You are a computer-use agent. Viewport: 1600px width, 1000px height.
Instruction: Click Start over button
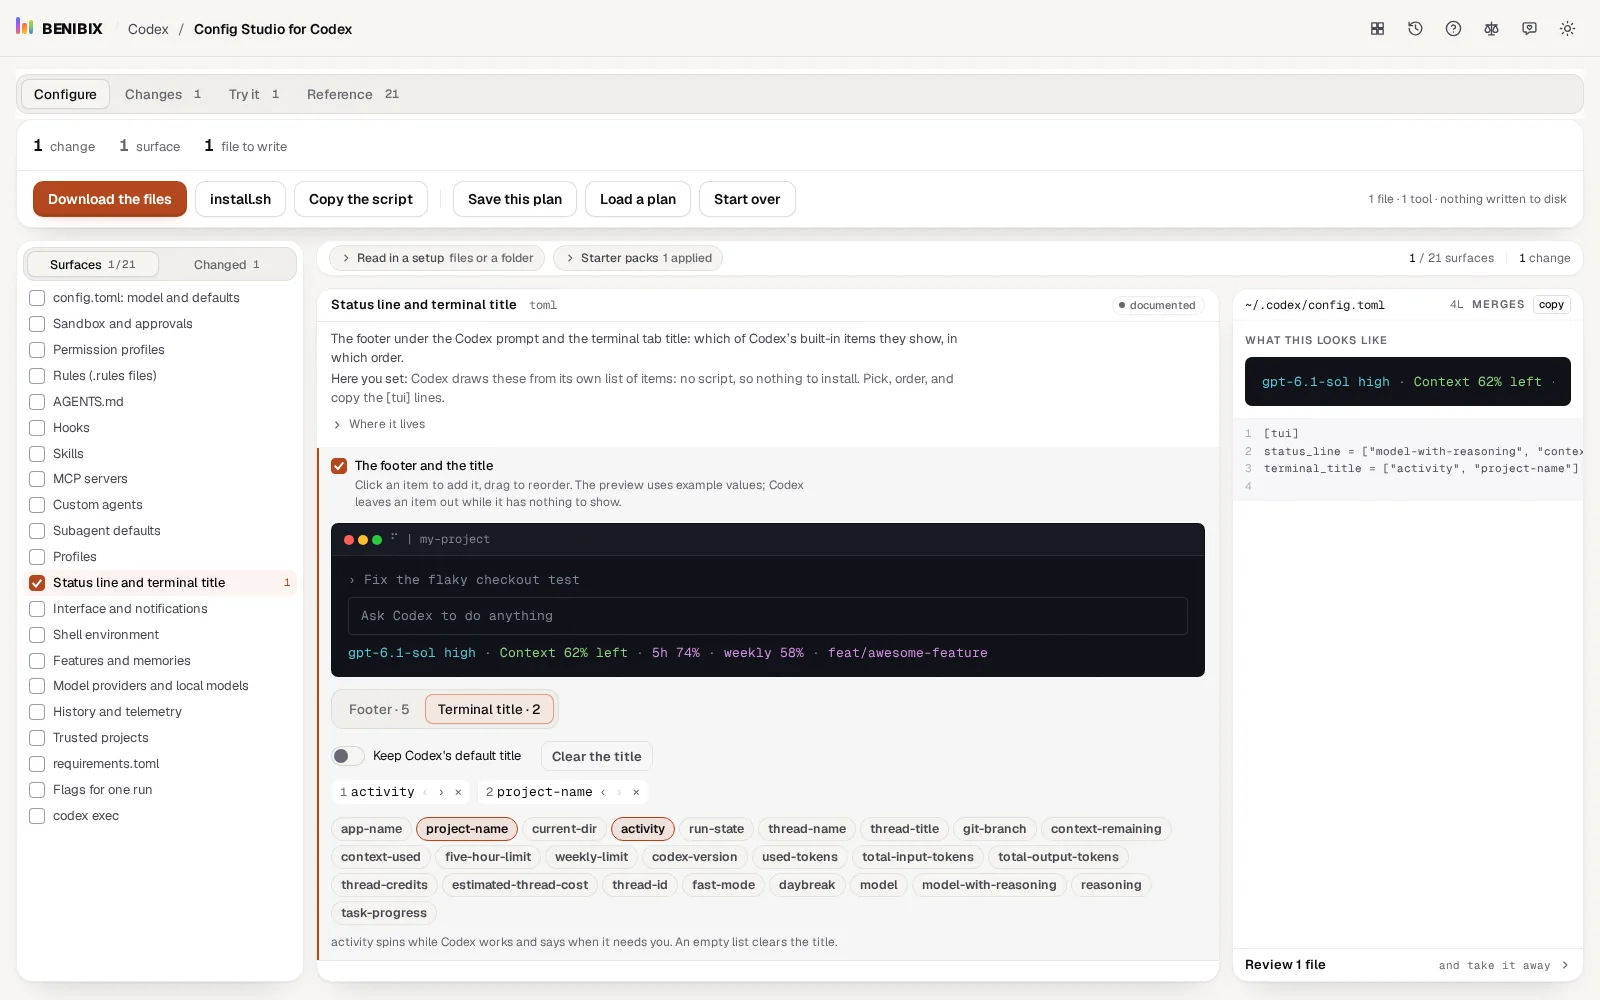pyautogui.click(x=747, y=199)
